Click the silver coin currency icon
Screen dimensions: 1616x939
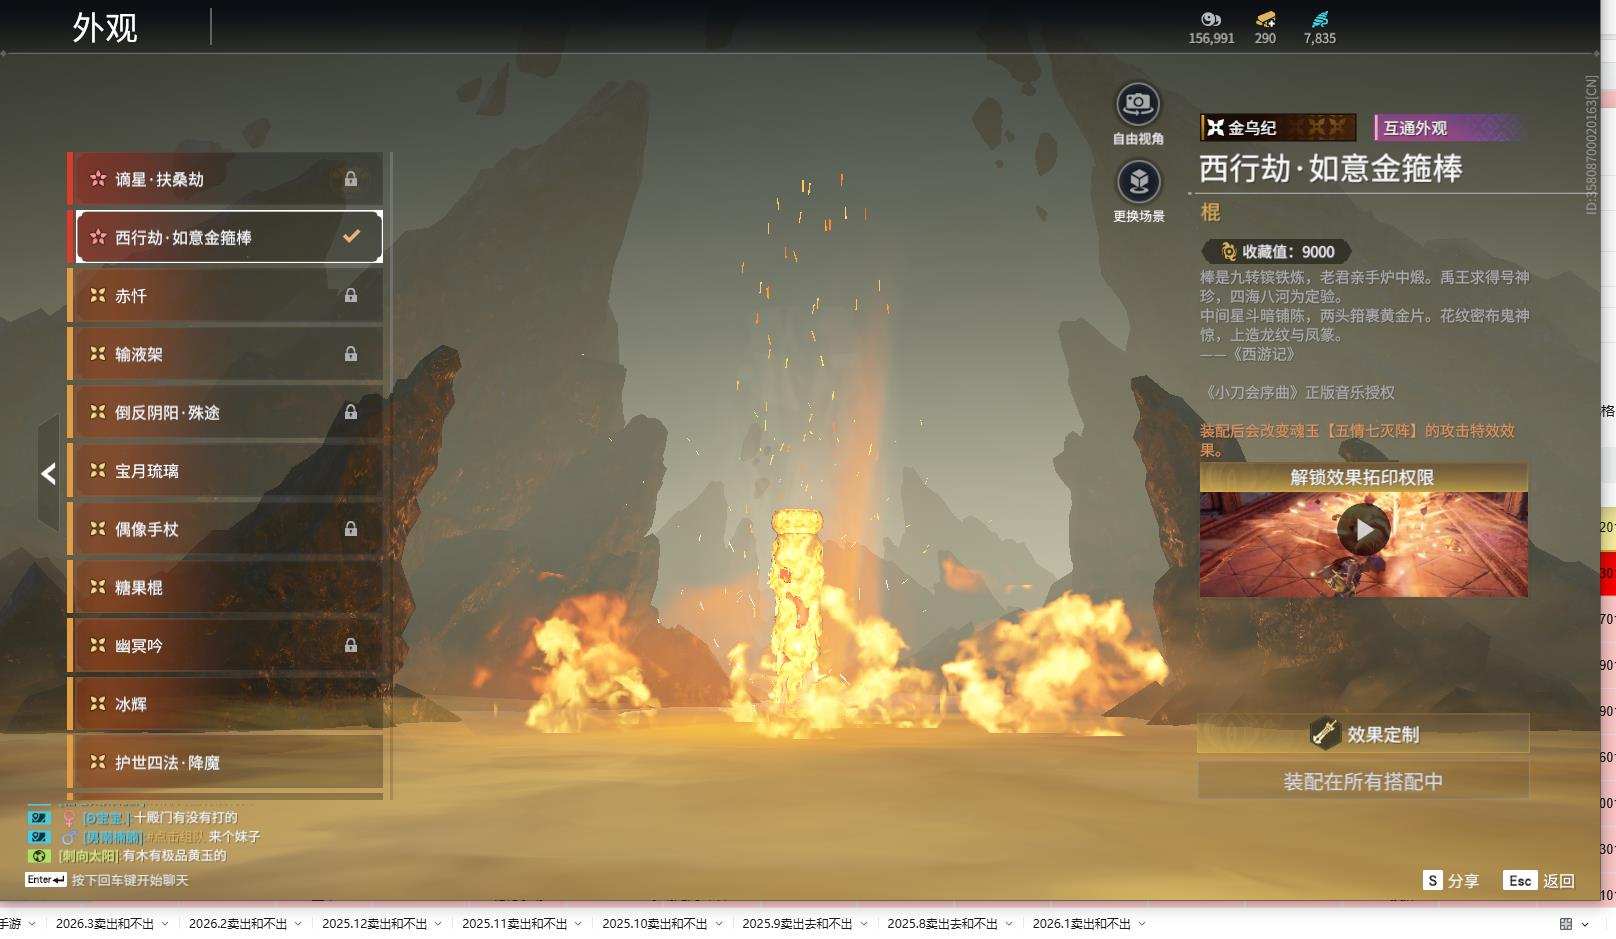click(1211, 19)
